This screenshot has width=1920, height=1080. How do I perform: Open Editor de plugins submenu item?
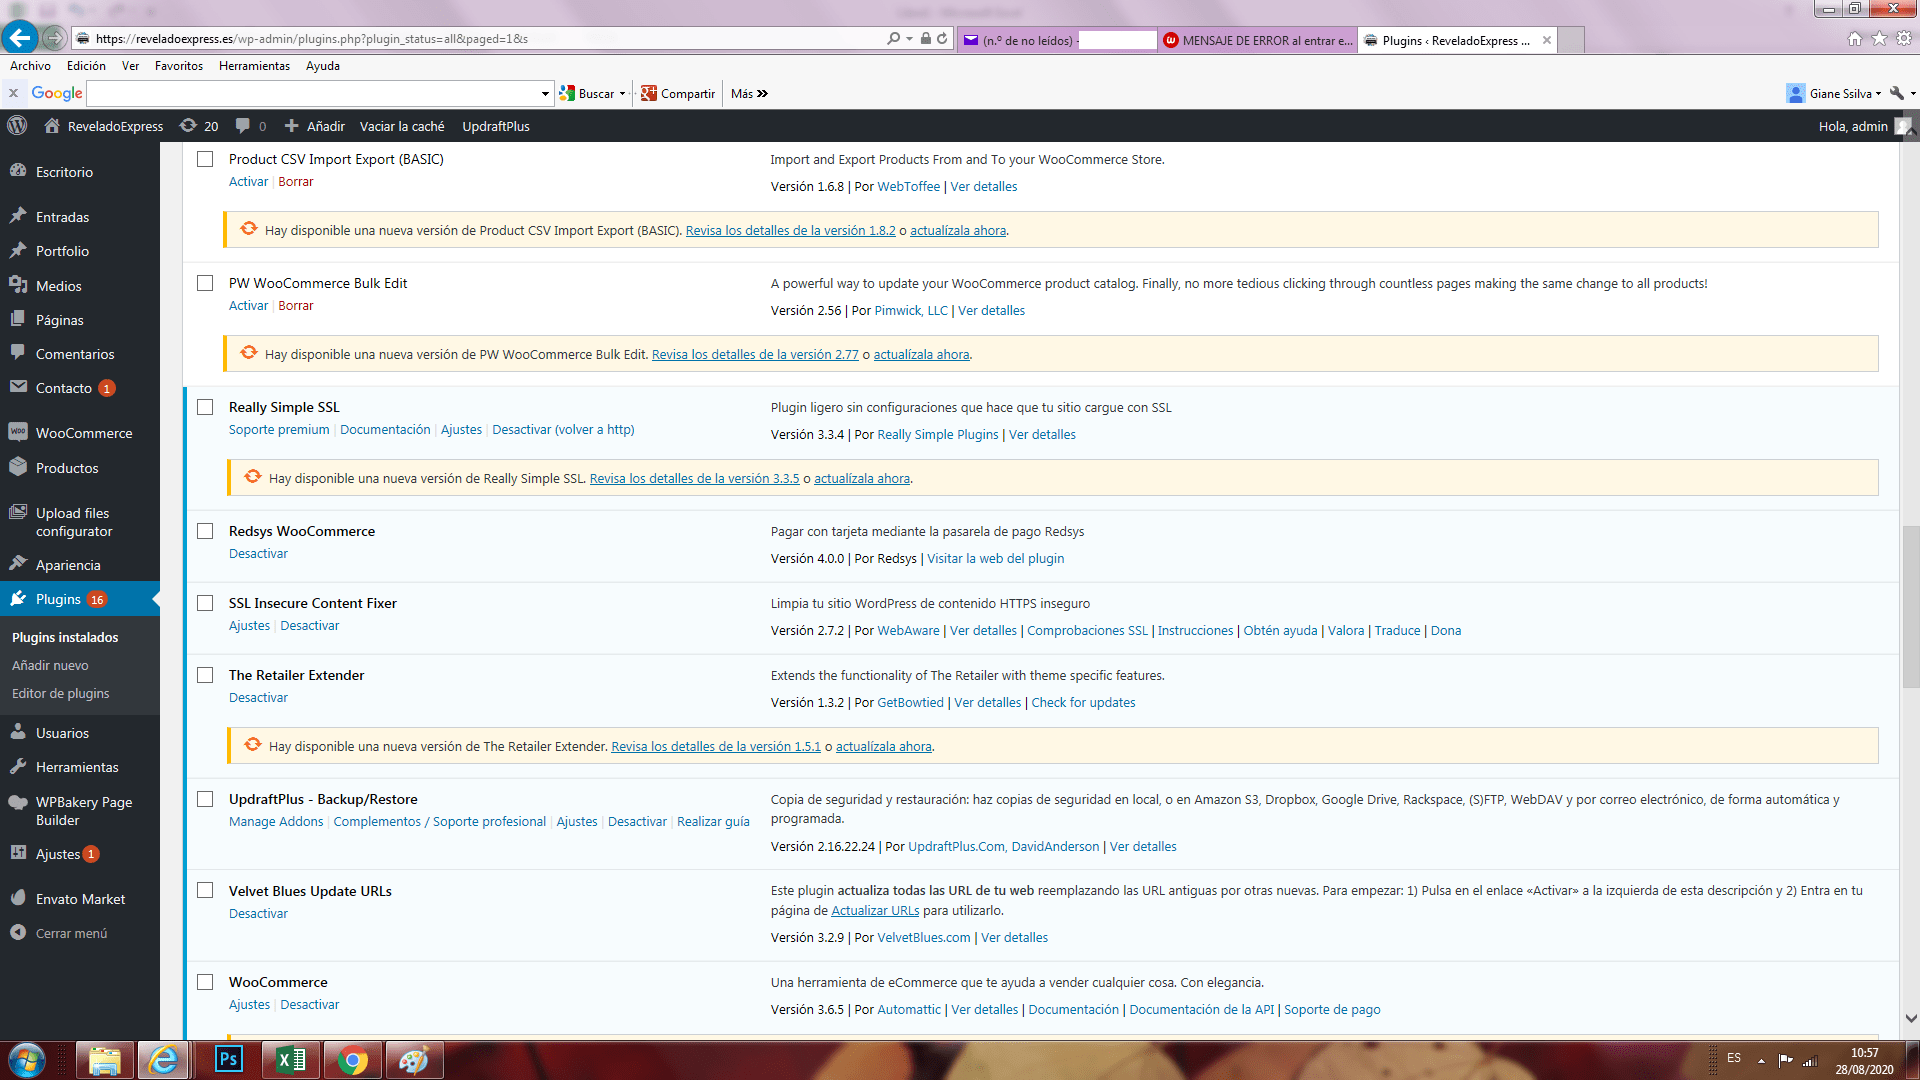(x=60, y=693)
